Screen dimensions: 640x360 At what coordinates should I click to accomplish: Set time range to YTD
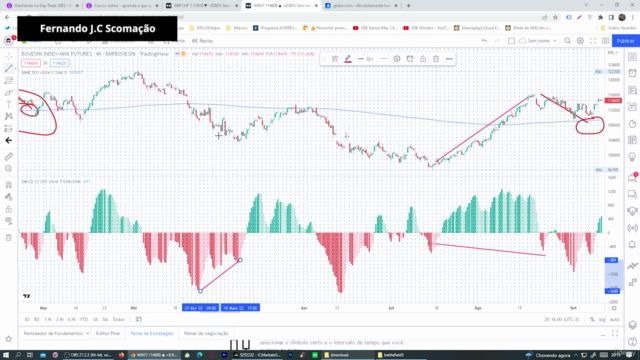(x=84, y=320)
